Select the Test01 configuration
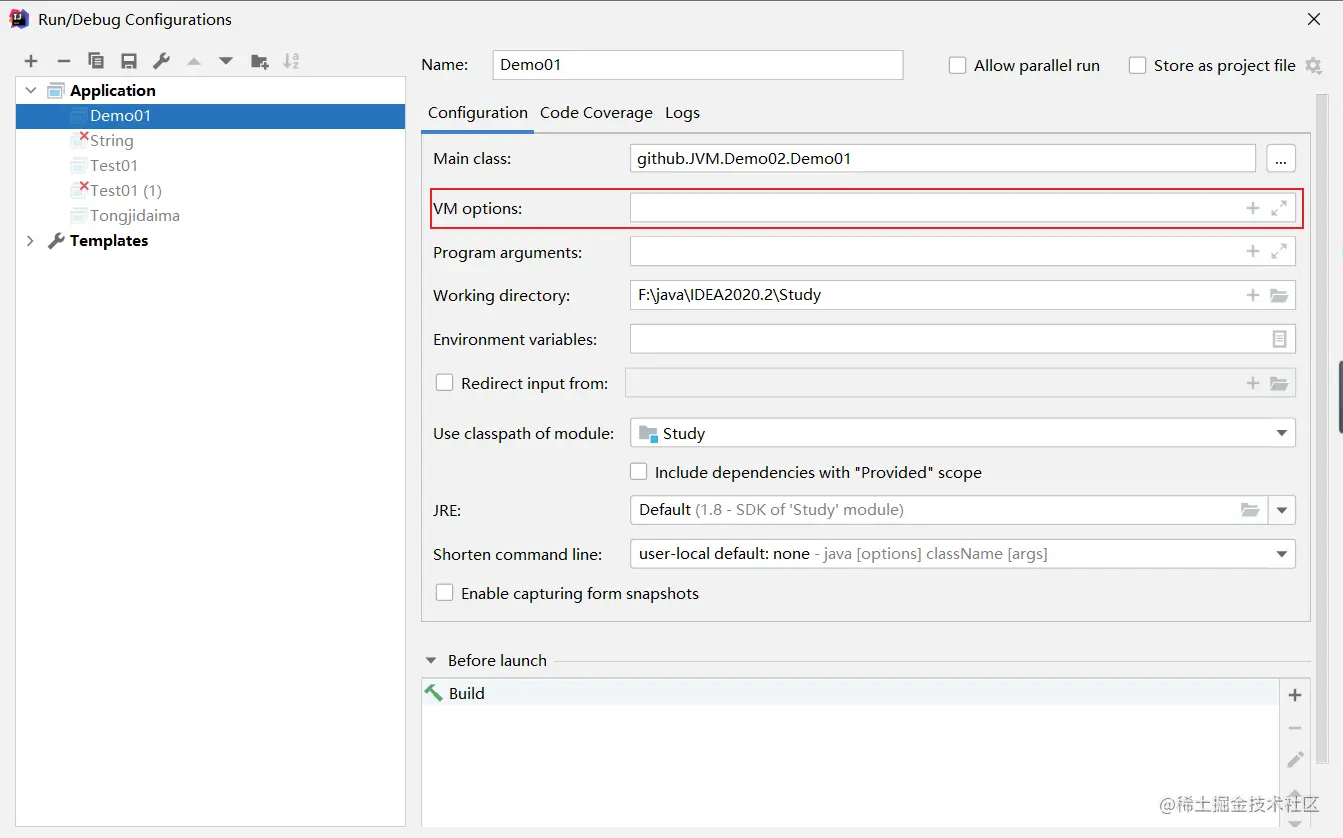 (210, 166)
